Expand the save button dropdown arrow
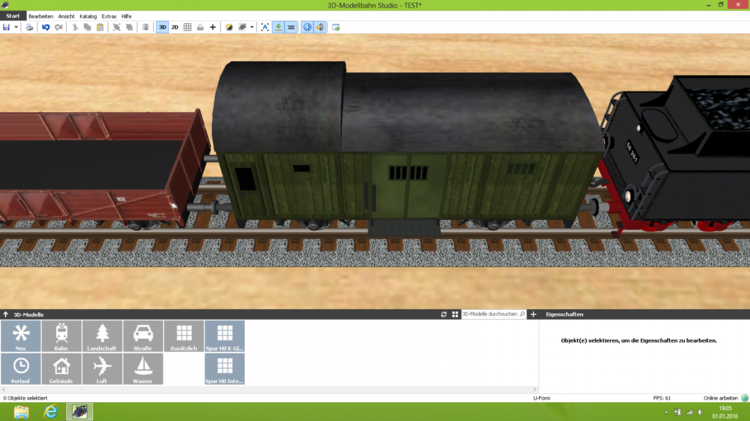Image resolution: width=750 pixels, height=421 pixels. click(x=16, y=27)
